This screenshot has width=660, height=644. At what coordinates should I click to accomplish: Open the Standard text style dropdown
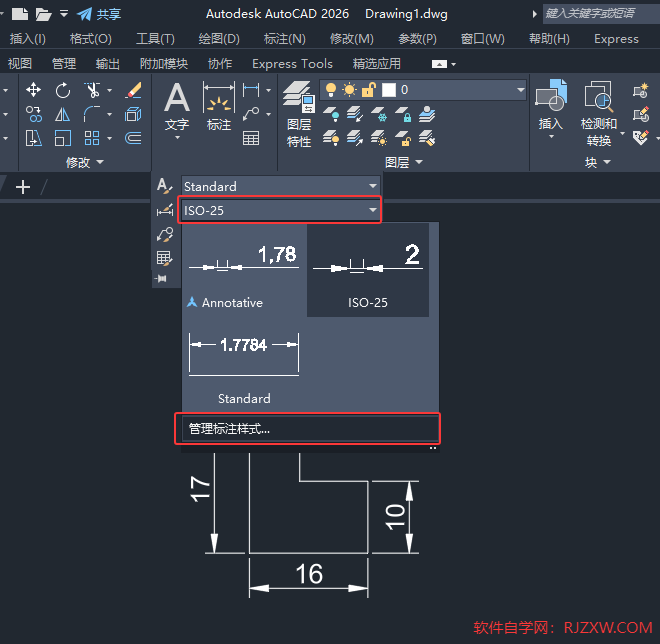point(373,186)
